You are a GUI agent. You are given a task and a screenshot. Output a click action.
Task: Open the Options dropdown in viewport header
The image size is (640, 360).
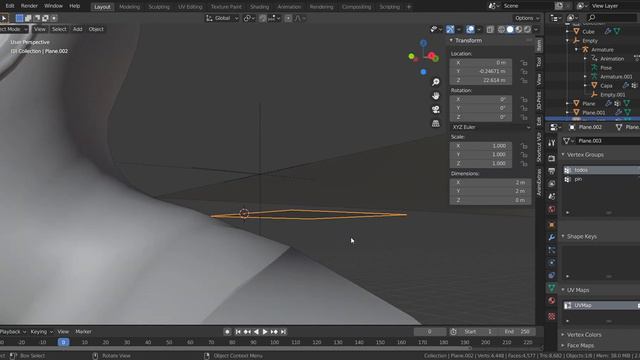527,18
